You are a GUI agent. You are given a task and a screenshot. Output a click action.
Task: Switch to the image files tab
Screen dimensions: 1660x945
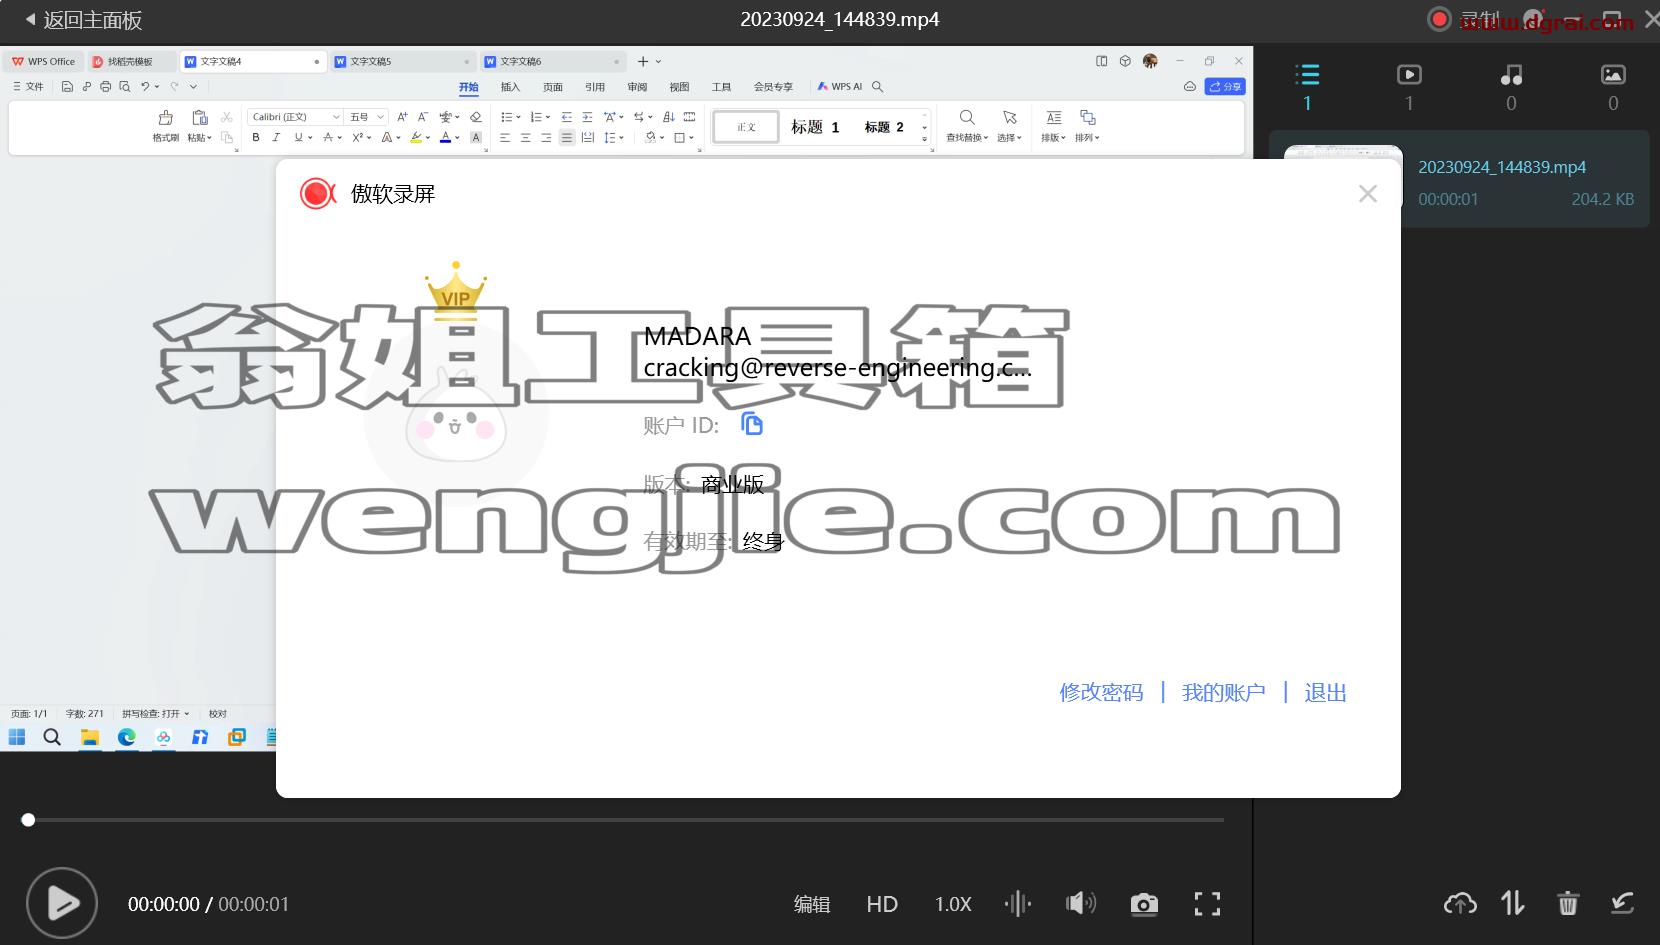(x=1613, y=86)
